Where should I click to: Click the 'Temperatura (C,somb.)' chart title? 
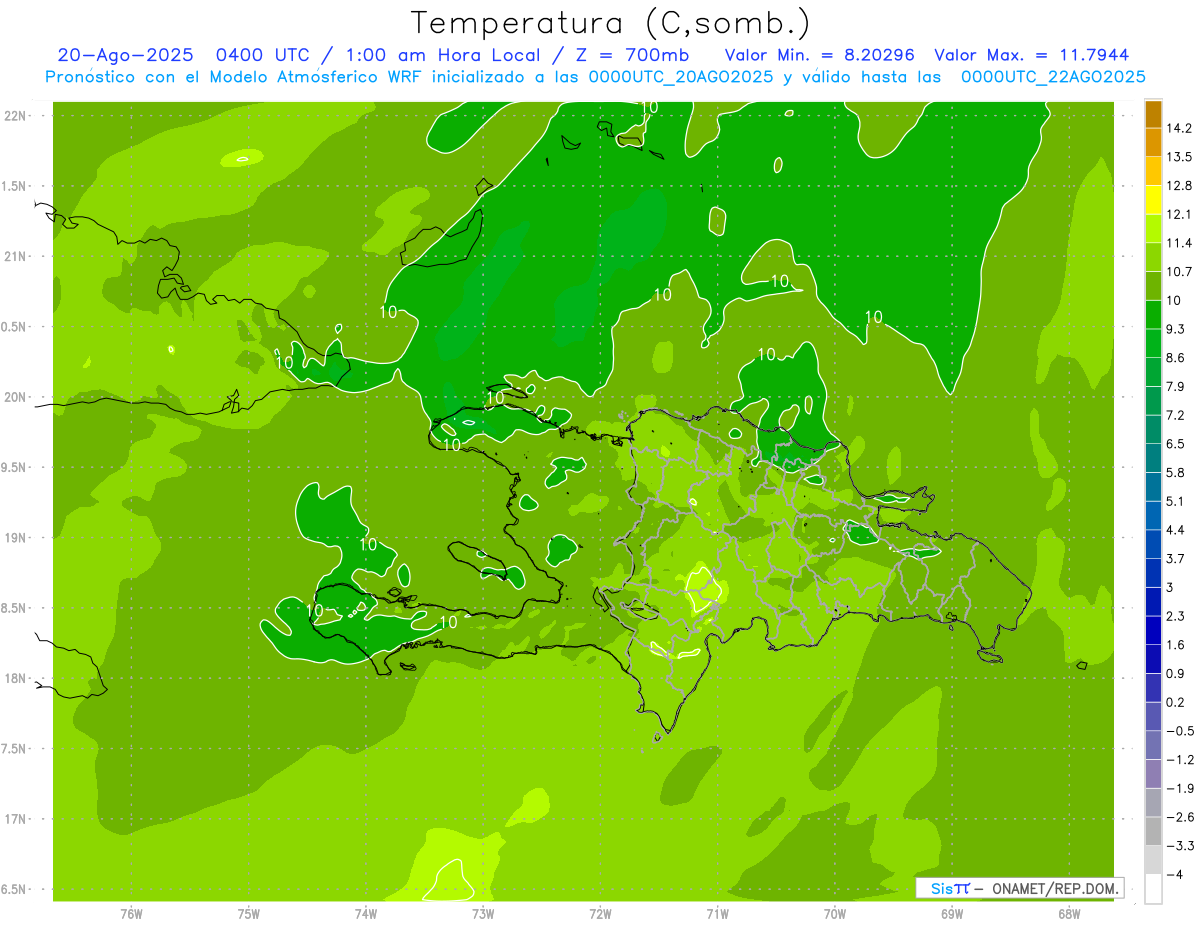610,22
